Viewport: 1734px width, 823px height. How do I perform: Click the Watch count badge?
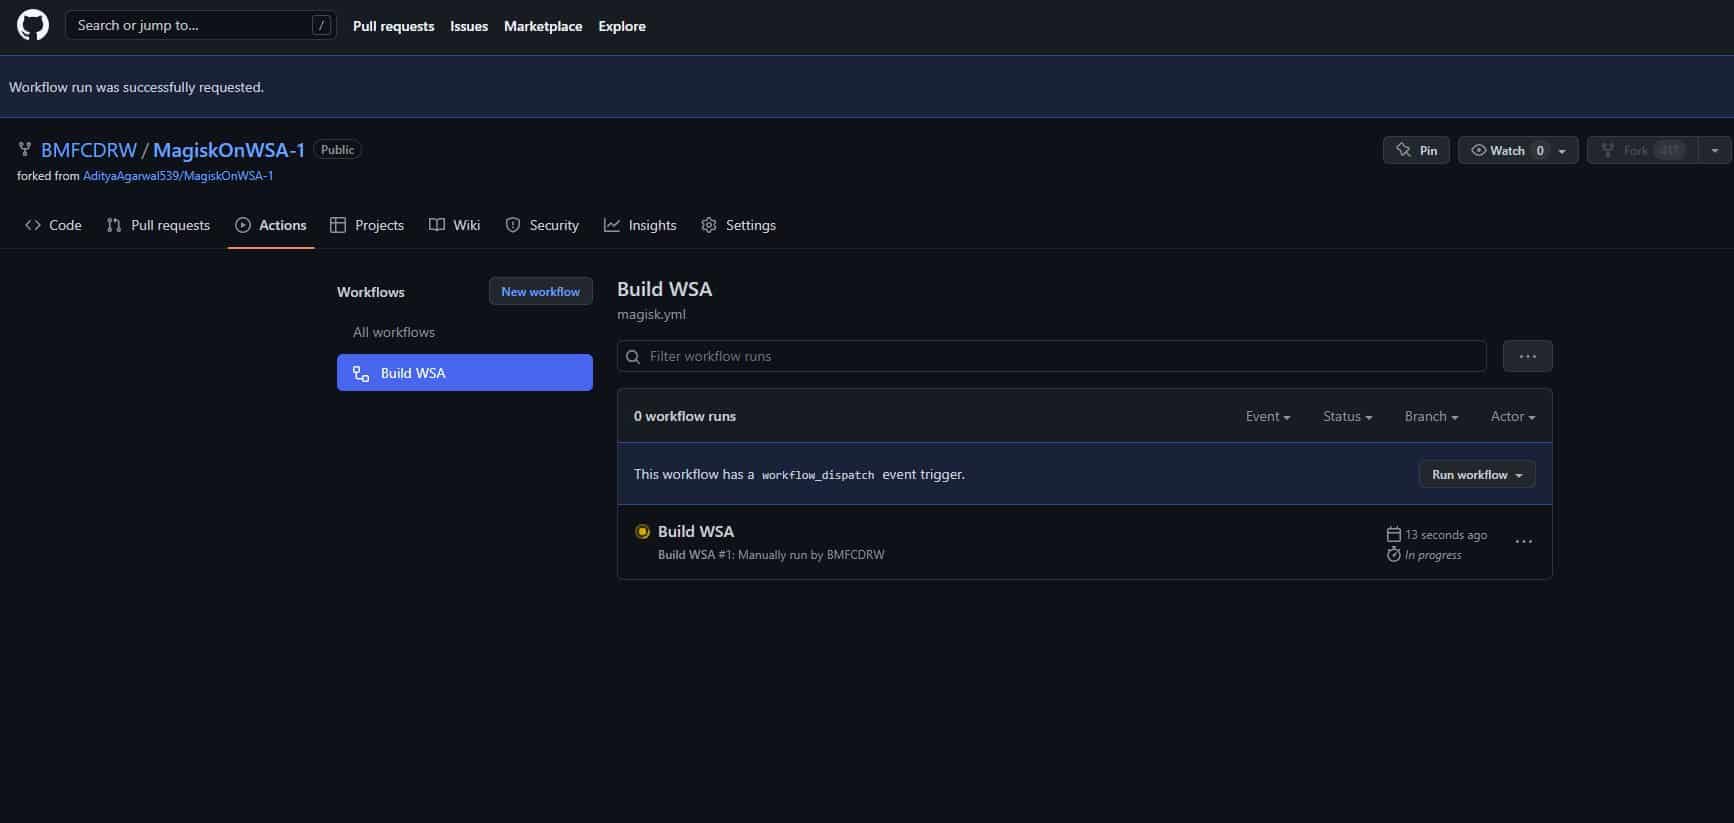click(x=1540, y=150)
